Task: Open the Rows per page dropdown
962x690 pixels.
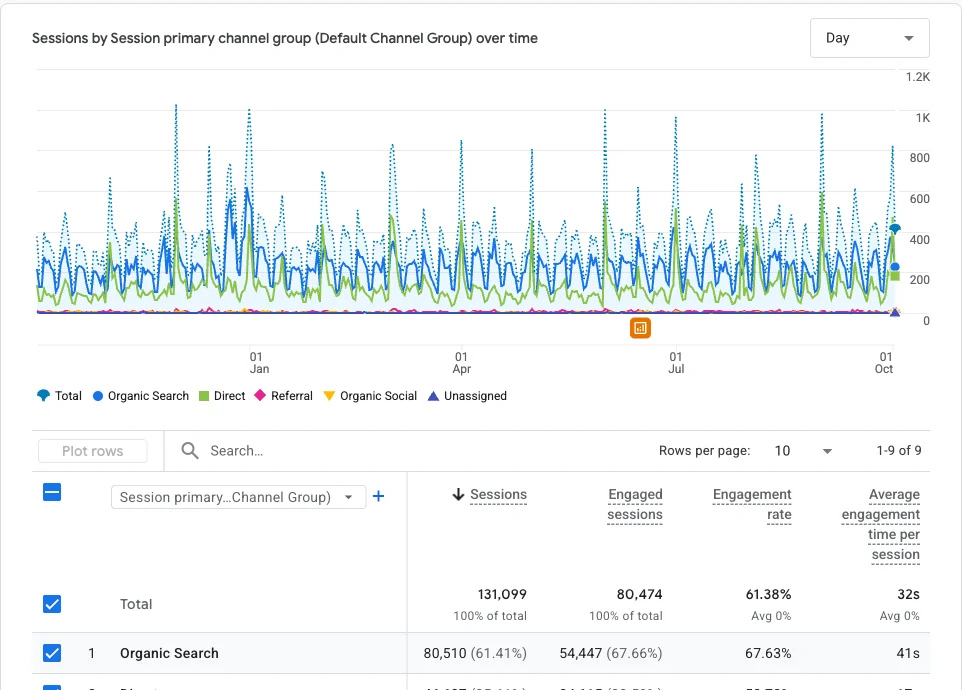Action: tap(803, 451)
